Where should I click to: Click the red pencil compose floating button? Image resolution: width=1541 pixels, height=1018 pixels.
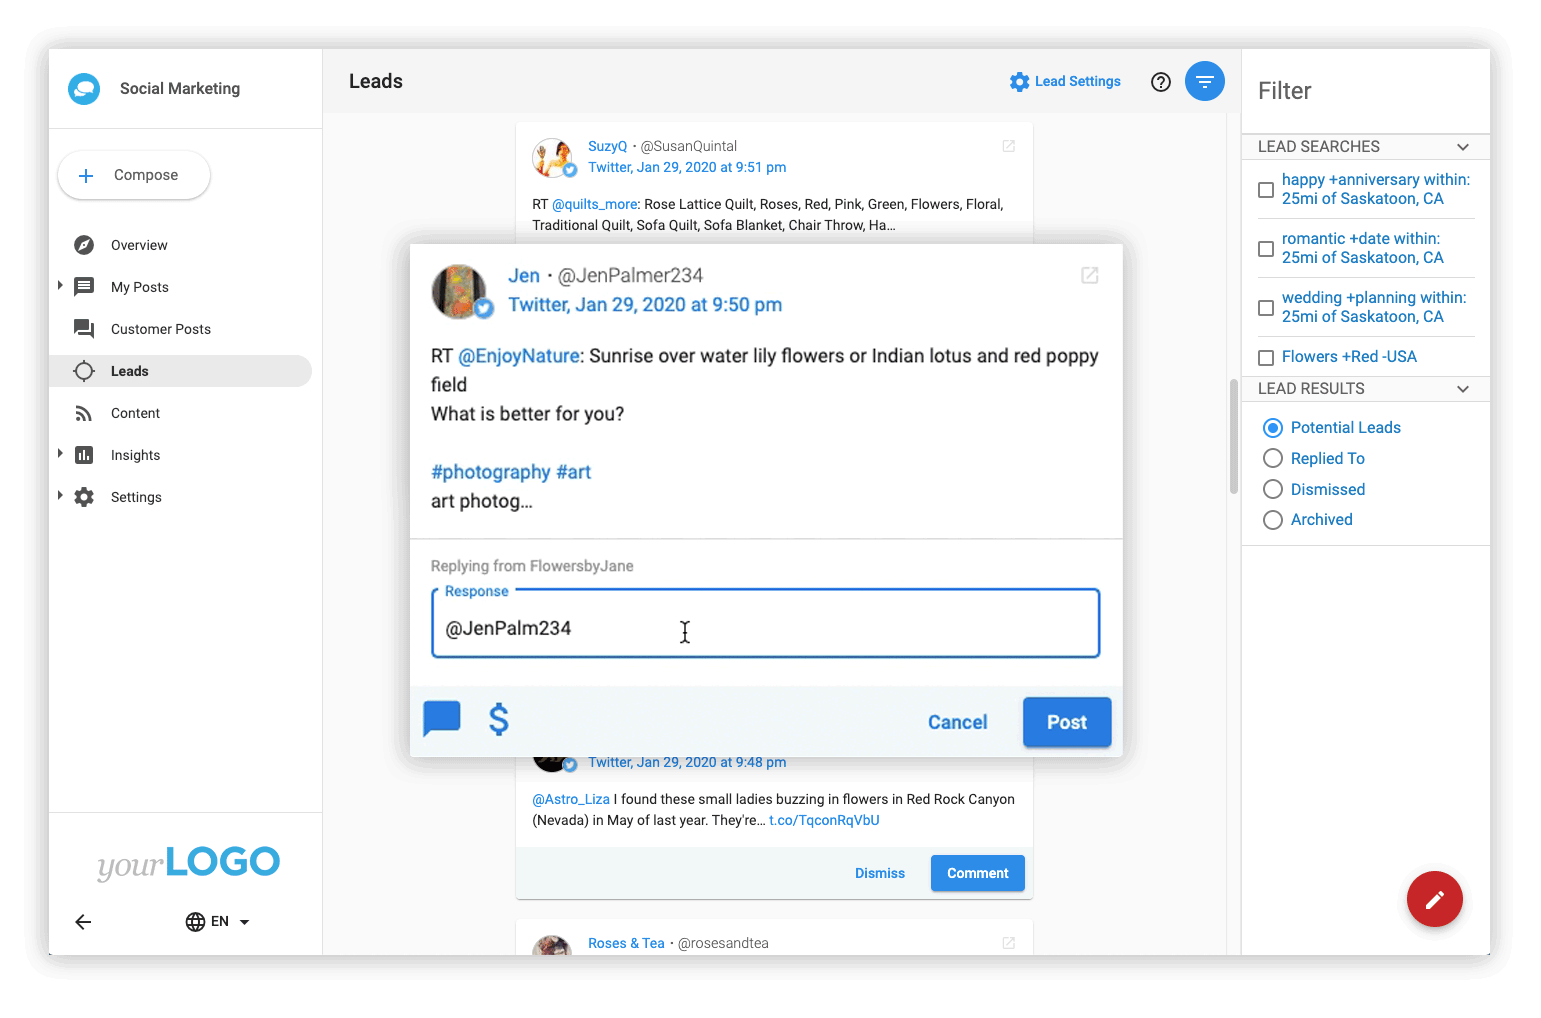pos(1434,899)
